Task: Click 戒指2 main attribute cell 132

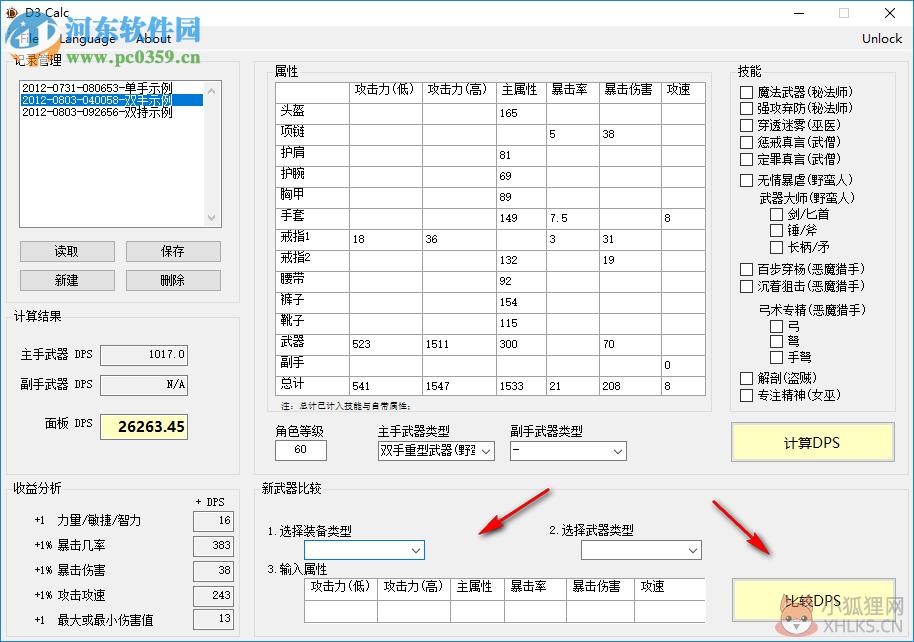Action: (x=521, y=260)
